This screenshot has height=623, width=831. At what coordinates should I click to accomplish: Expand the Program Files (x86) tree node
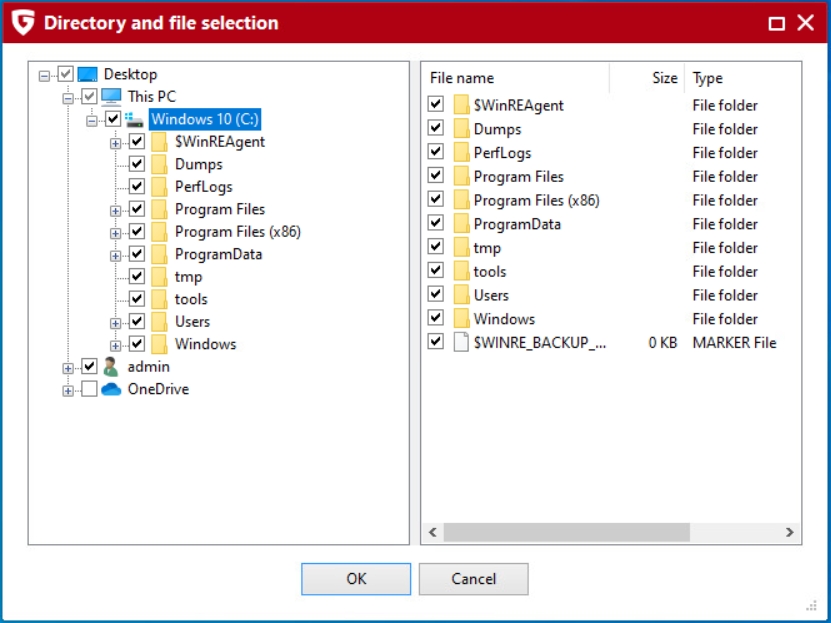[x=115, y=234]
